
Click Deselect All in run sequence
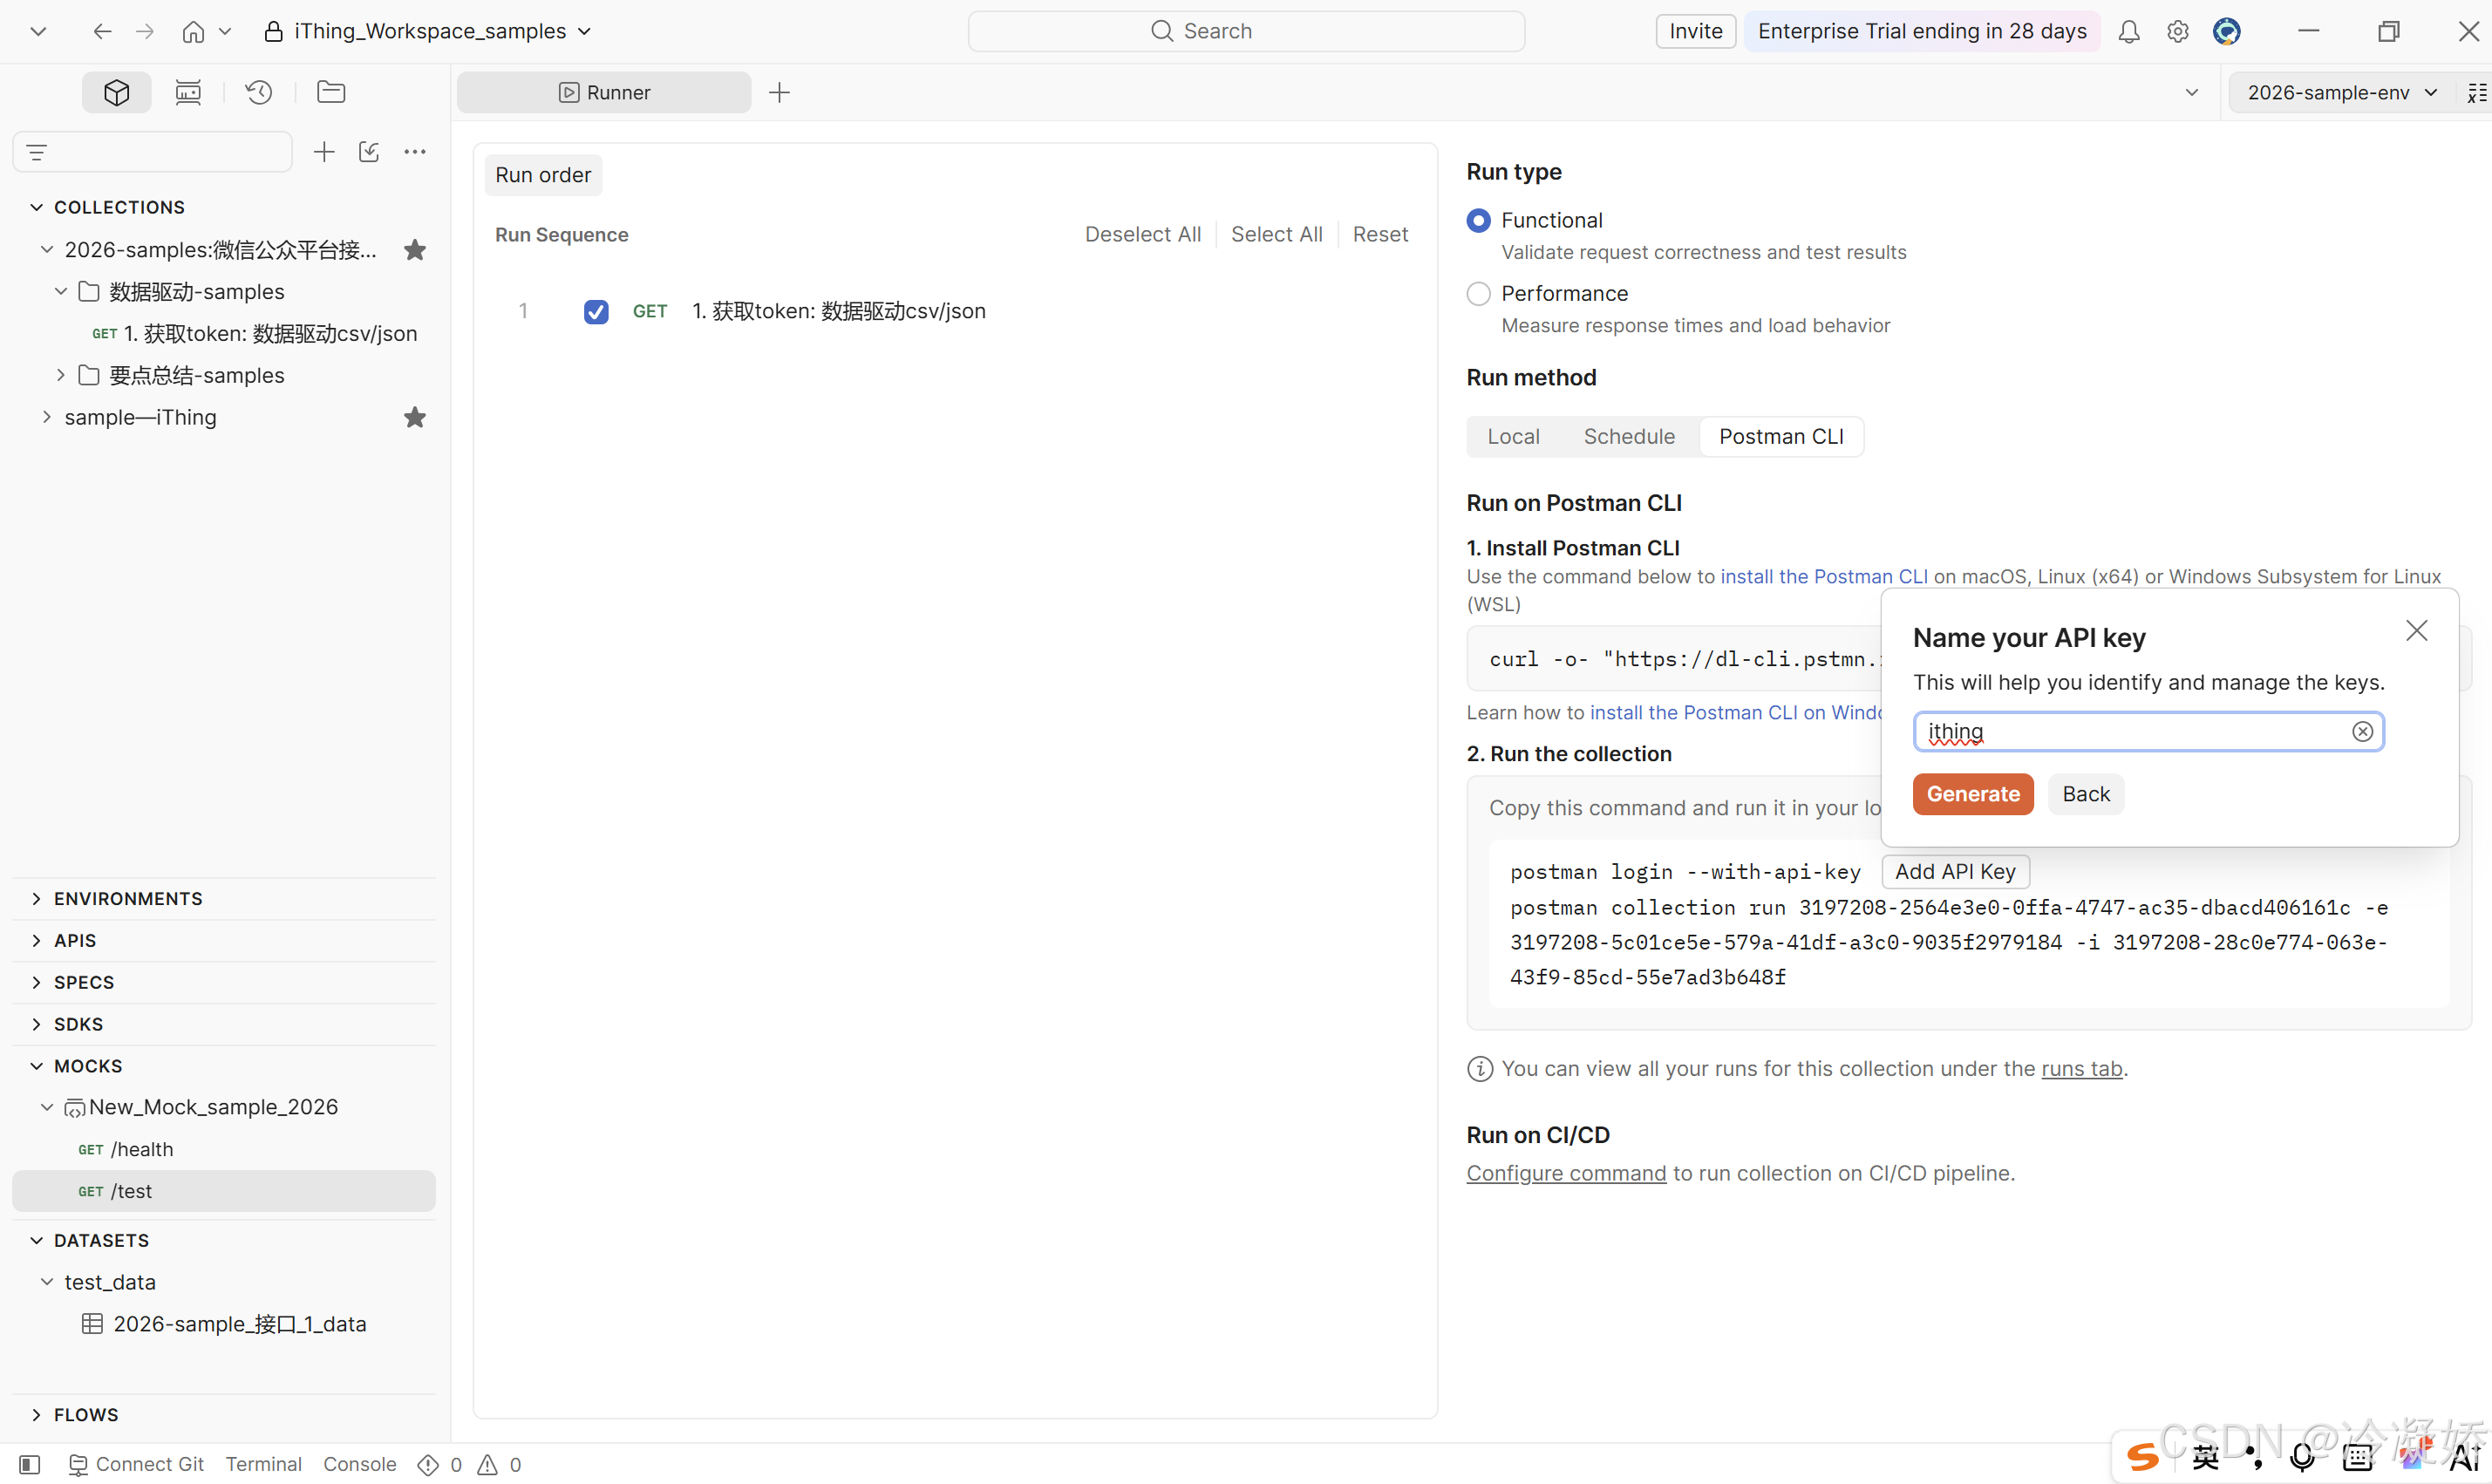coord(1142,234)
